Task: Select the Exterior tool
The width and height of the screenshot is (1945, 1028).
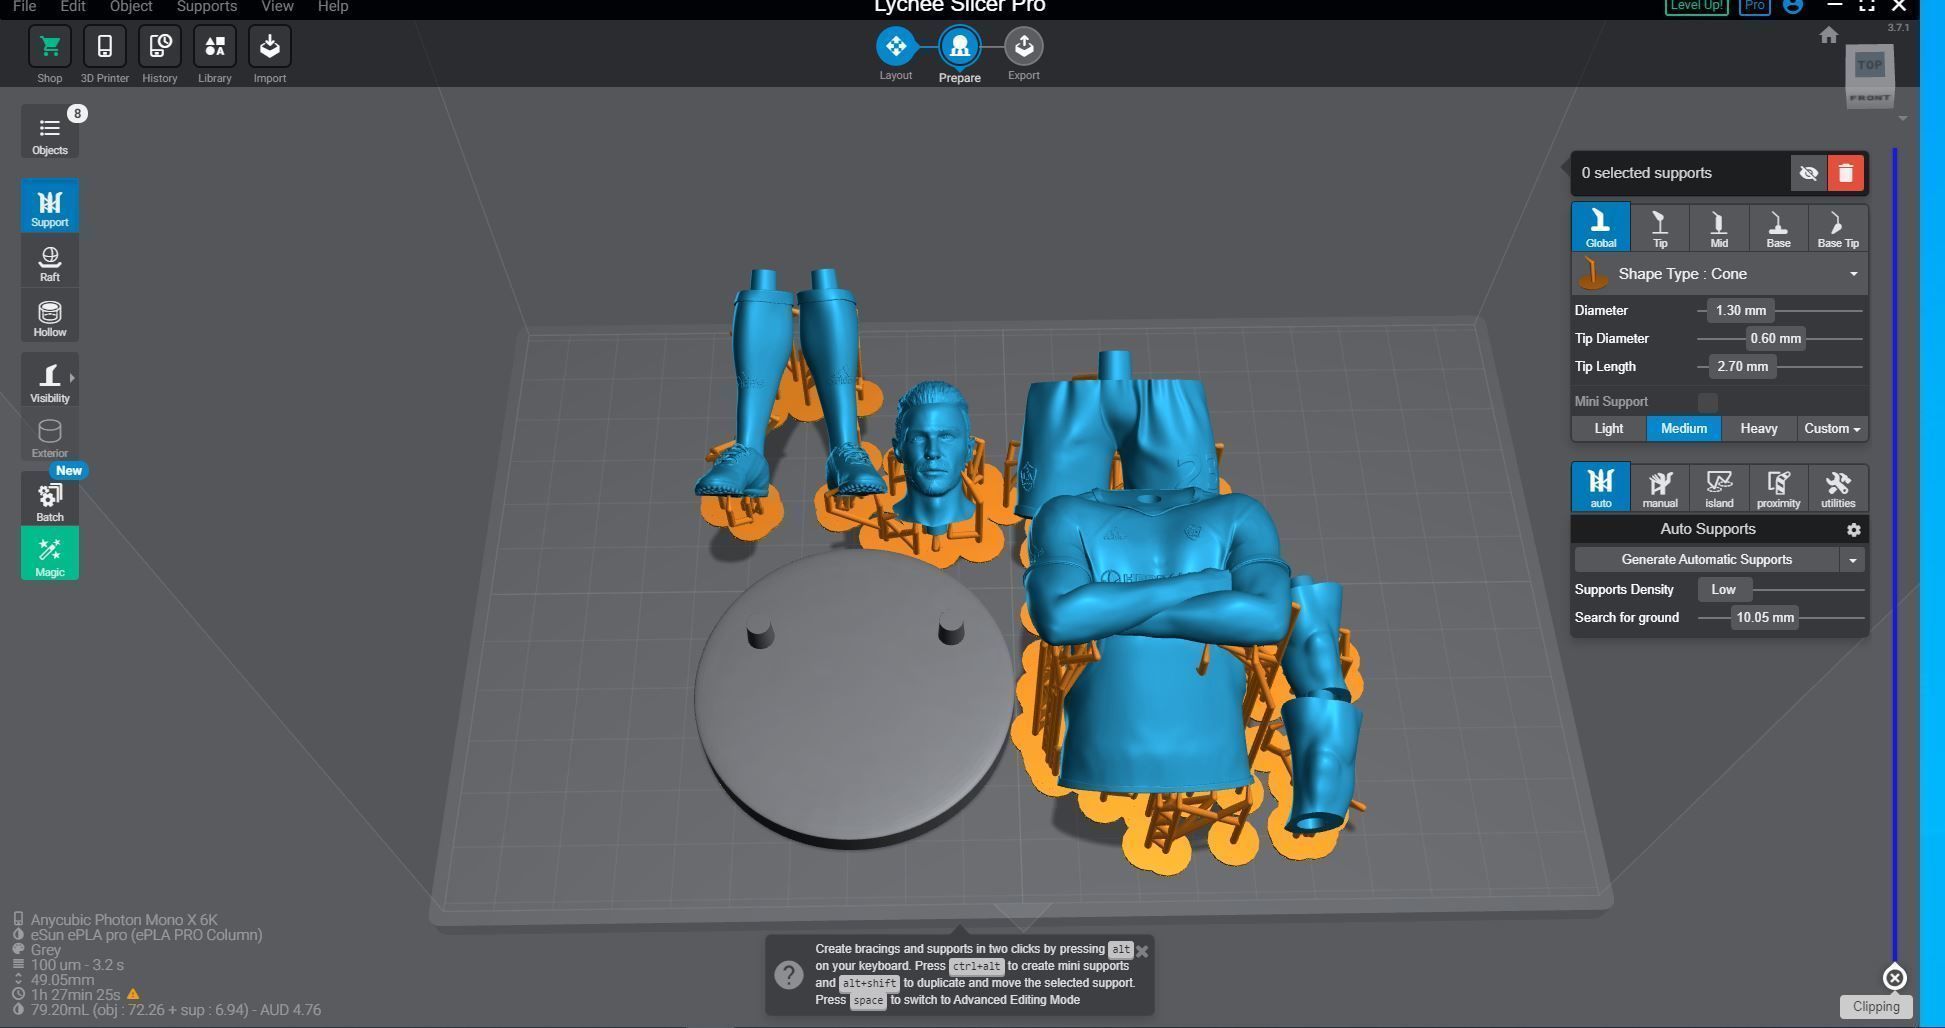Action: click(x=49, y=436)
